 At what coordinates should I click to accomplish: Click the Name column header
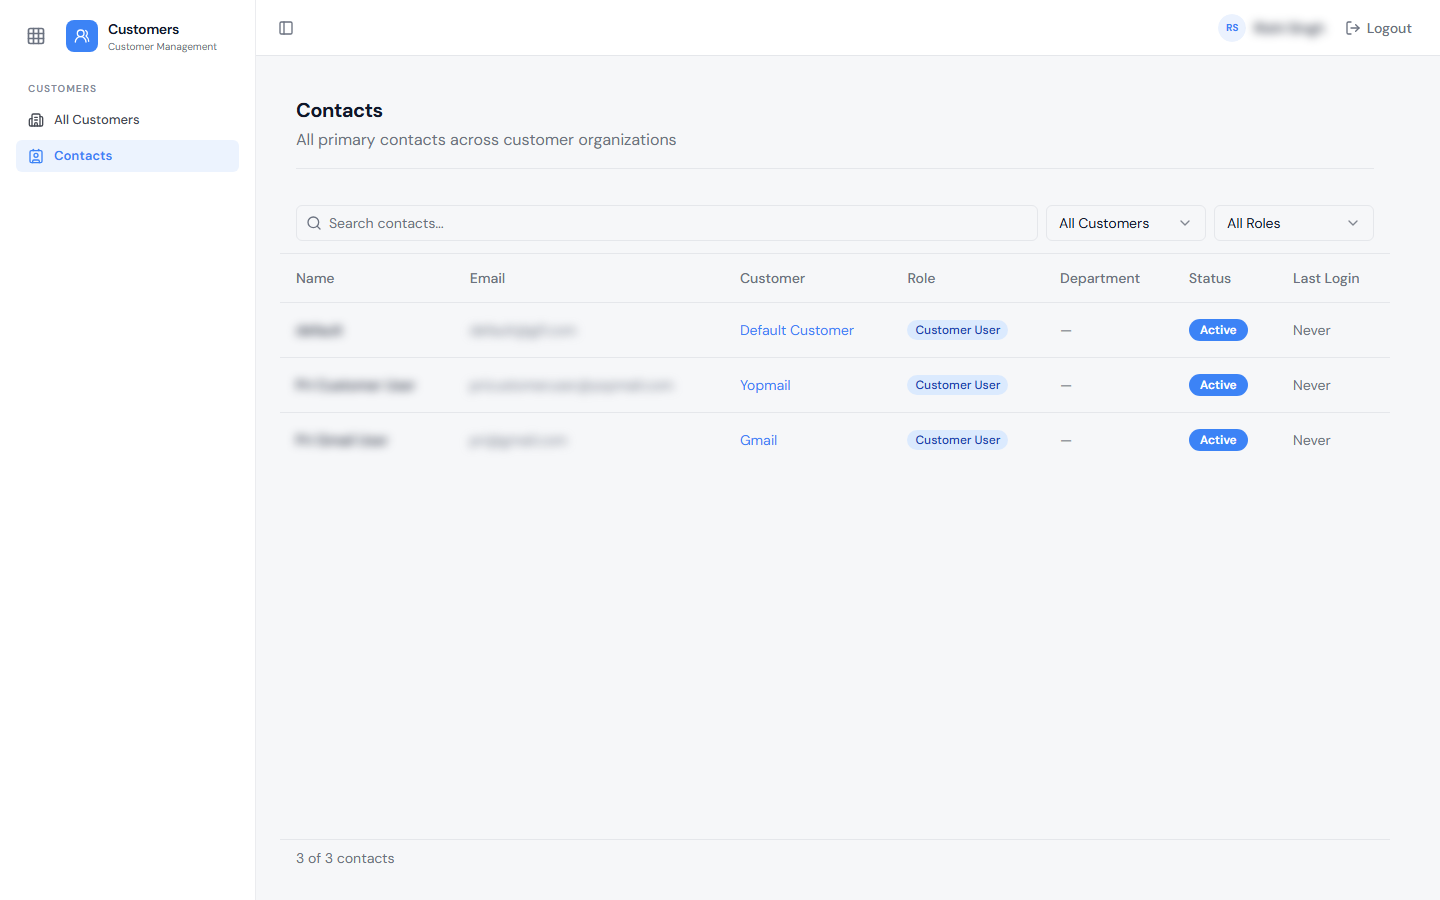tap(315, 278)
